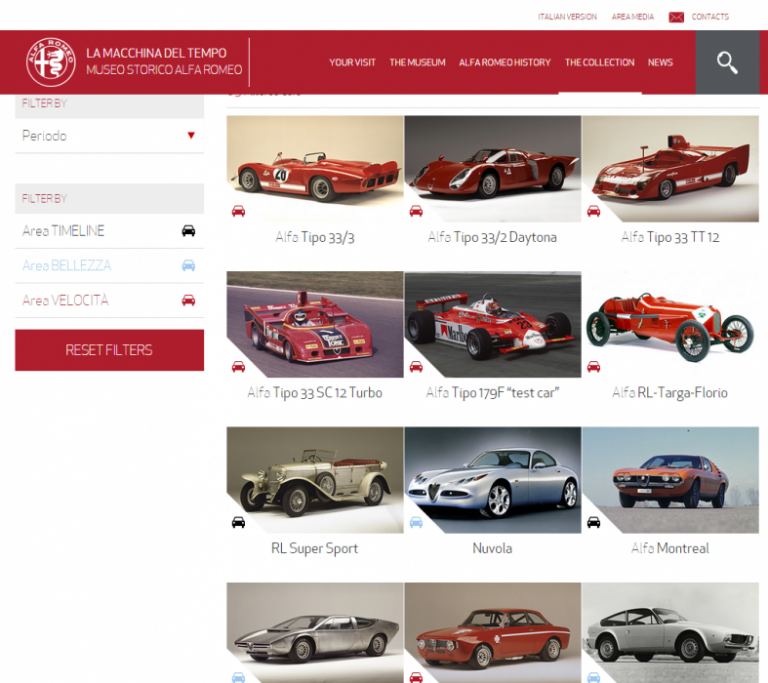Click red car icon next to Area VELOCITÀ
The width and height of the screenshot is (768, 683).
(x=188, y=301)
